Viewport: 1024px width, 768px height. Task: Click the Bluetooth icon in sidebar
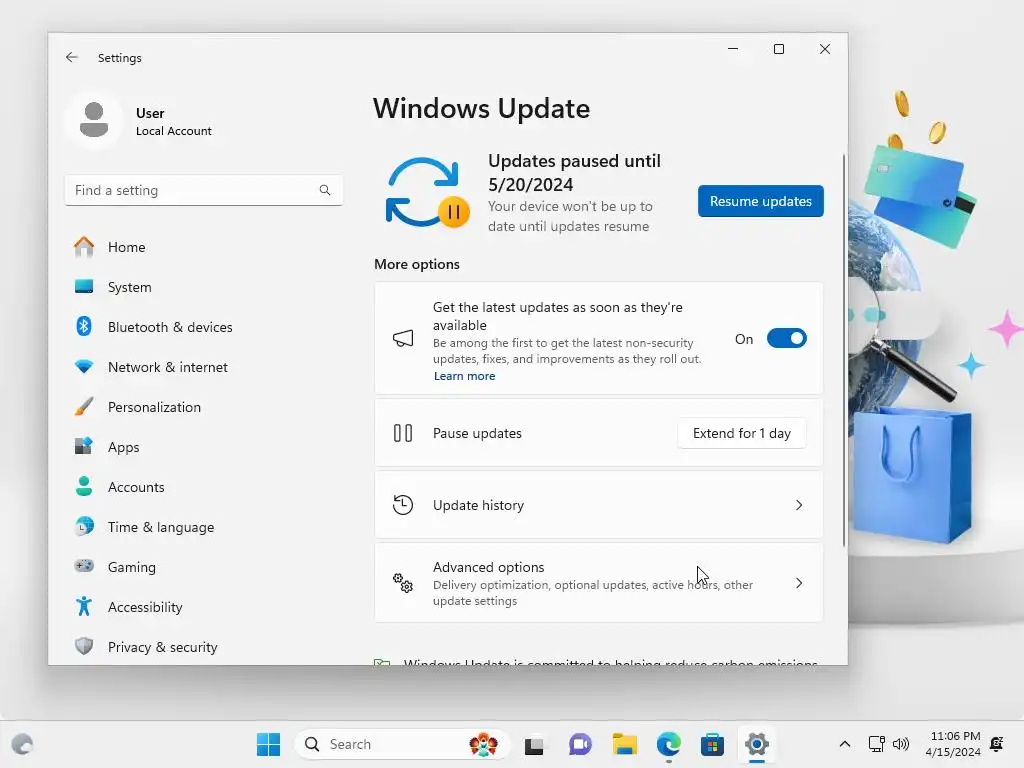84,327
